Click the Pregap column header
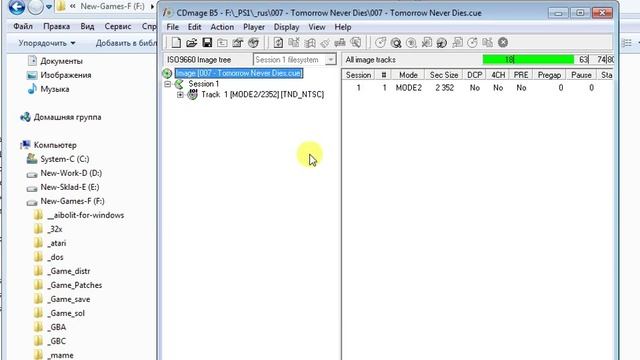640x360 pixels. coord(549,75)
